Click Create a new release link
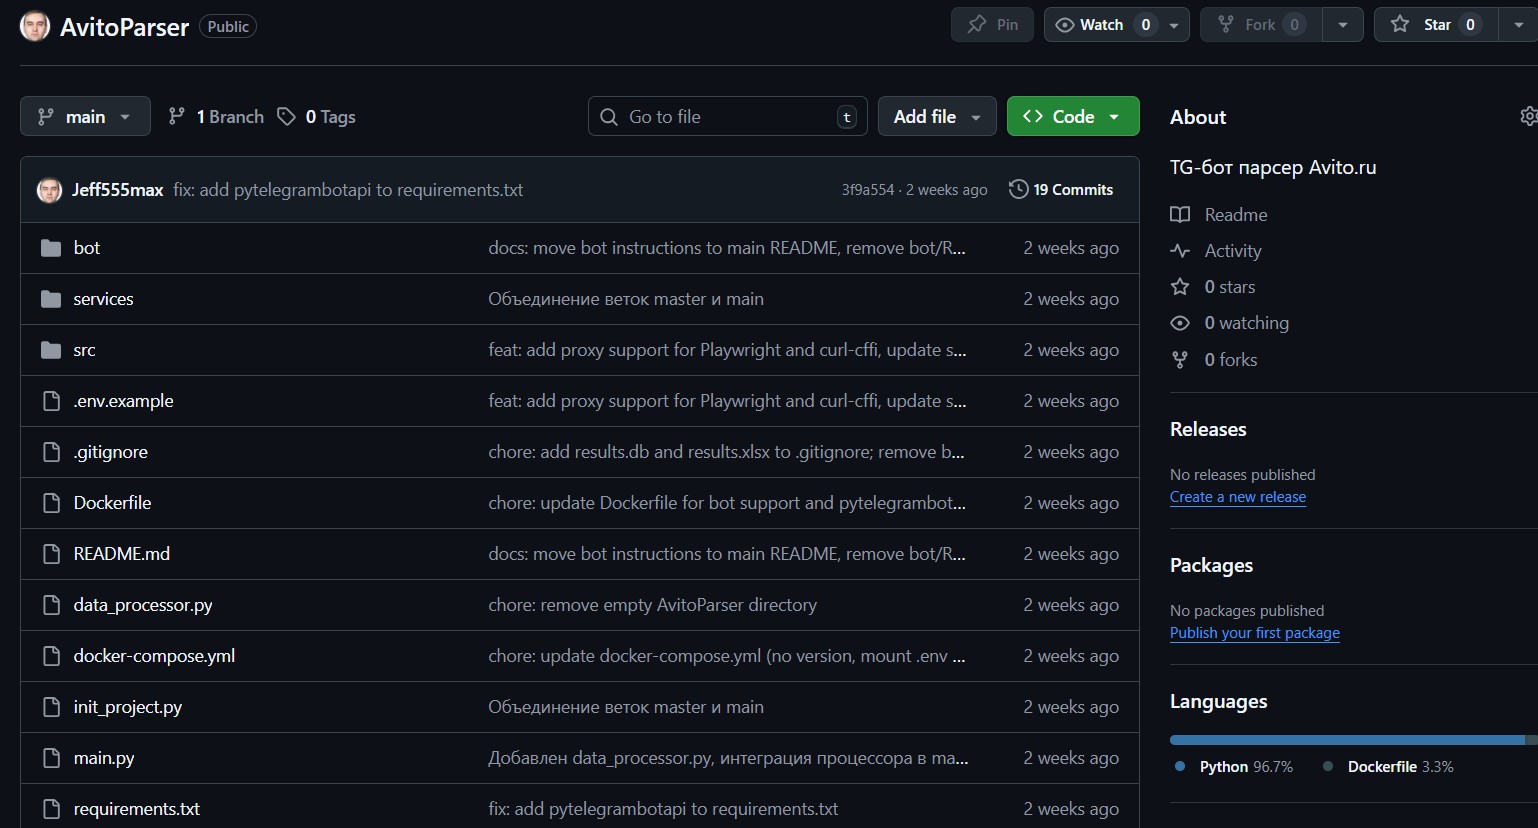1538x828 pixels. click(x=1237, y=497)
